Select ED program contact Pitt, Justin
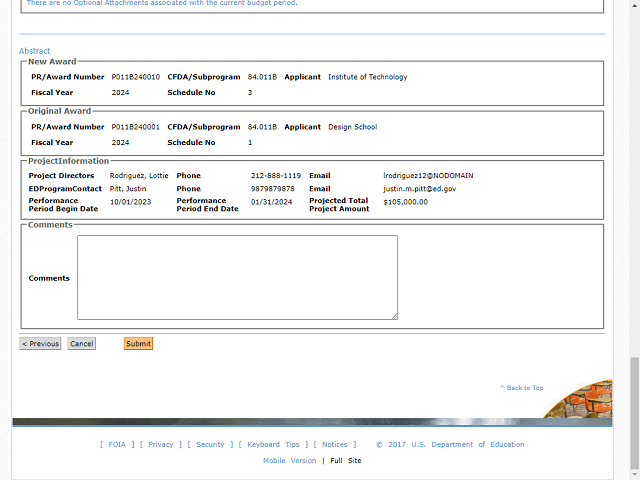 pos(128,189)
